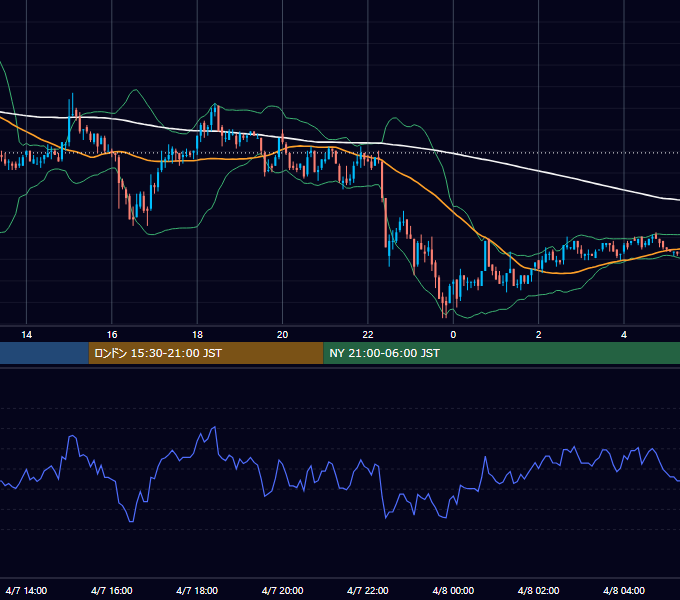Click the '4/7 14:00' oscillator time label

pos(26,590)
